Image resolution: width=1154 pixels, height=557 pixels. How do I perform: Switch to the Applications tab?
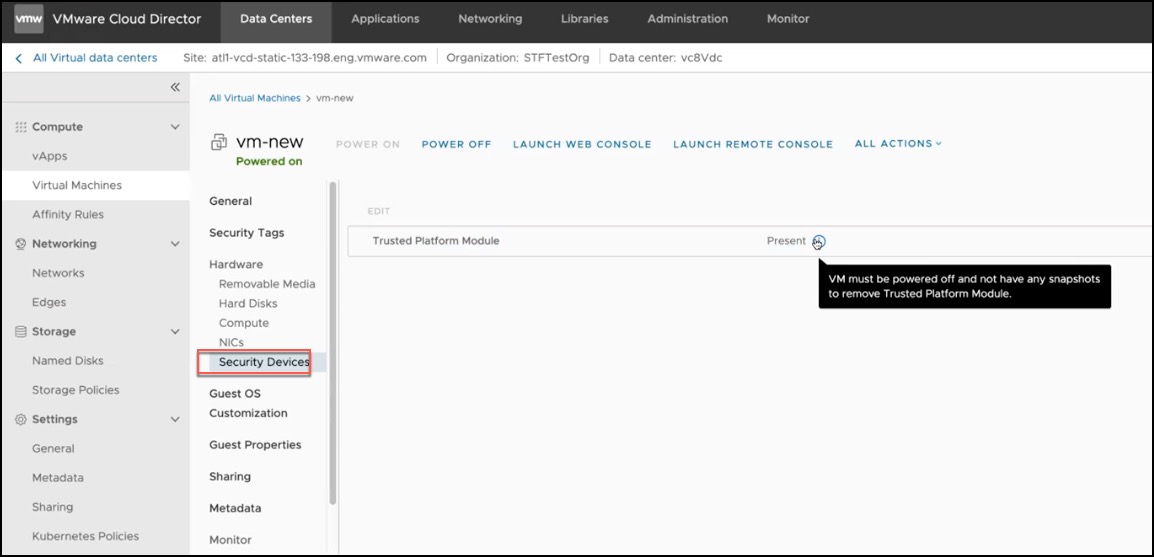[385, 19]
